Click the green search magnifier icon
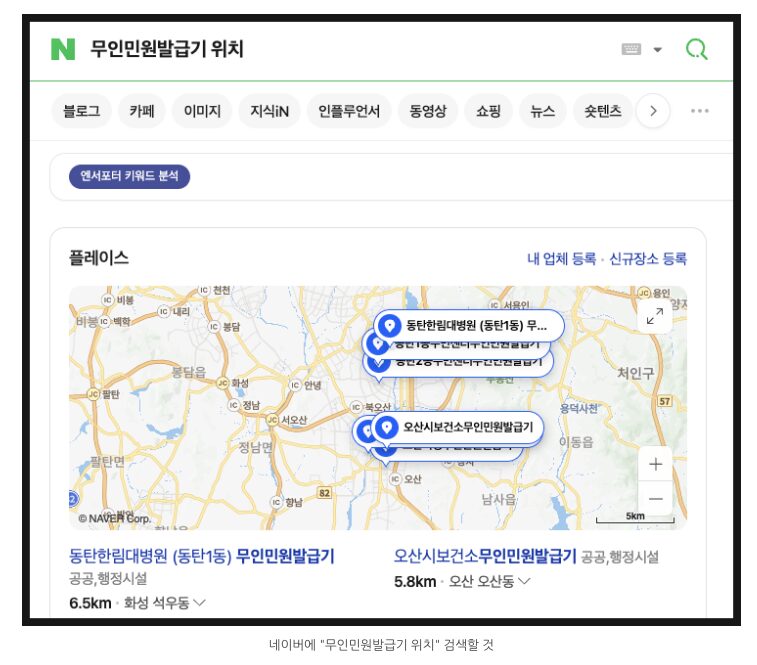The image size is (757, 665). tap(696, 49)
